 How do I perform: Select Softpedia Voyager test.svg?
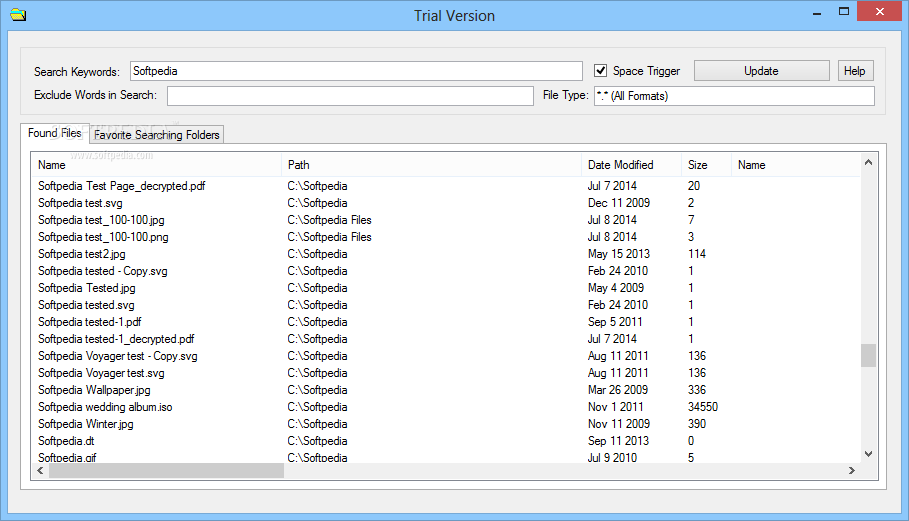[x=101, y=373]
